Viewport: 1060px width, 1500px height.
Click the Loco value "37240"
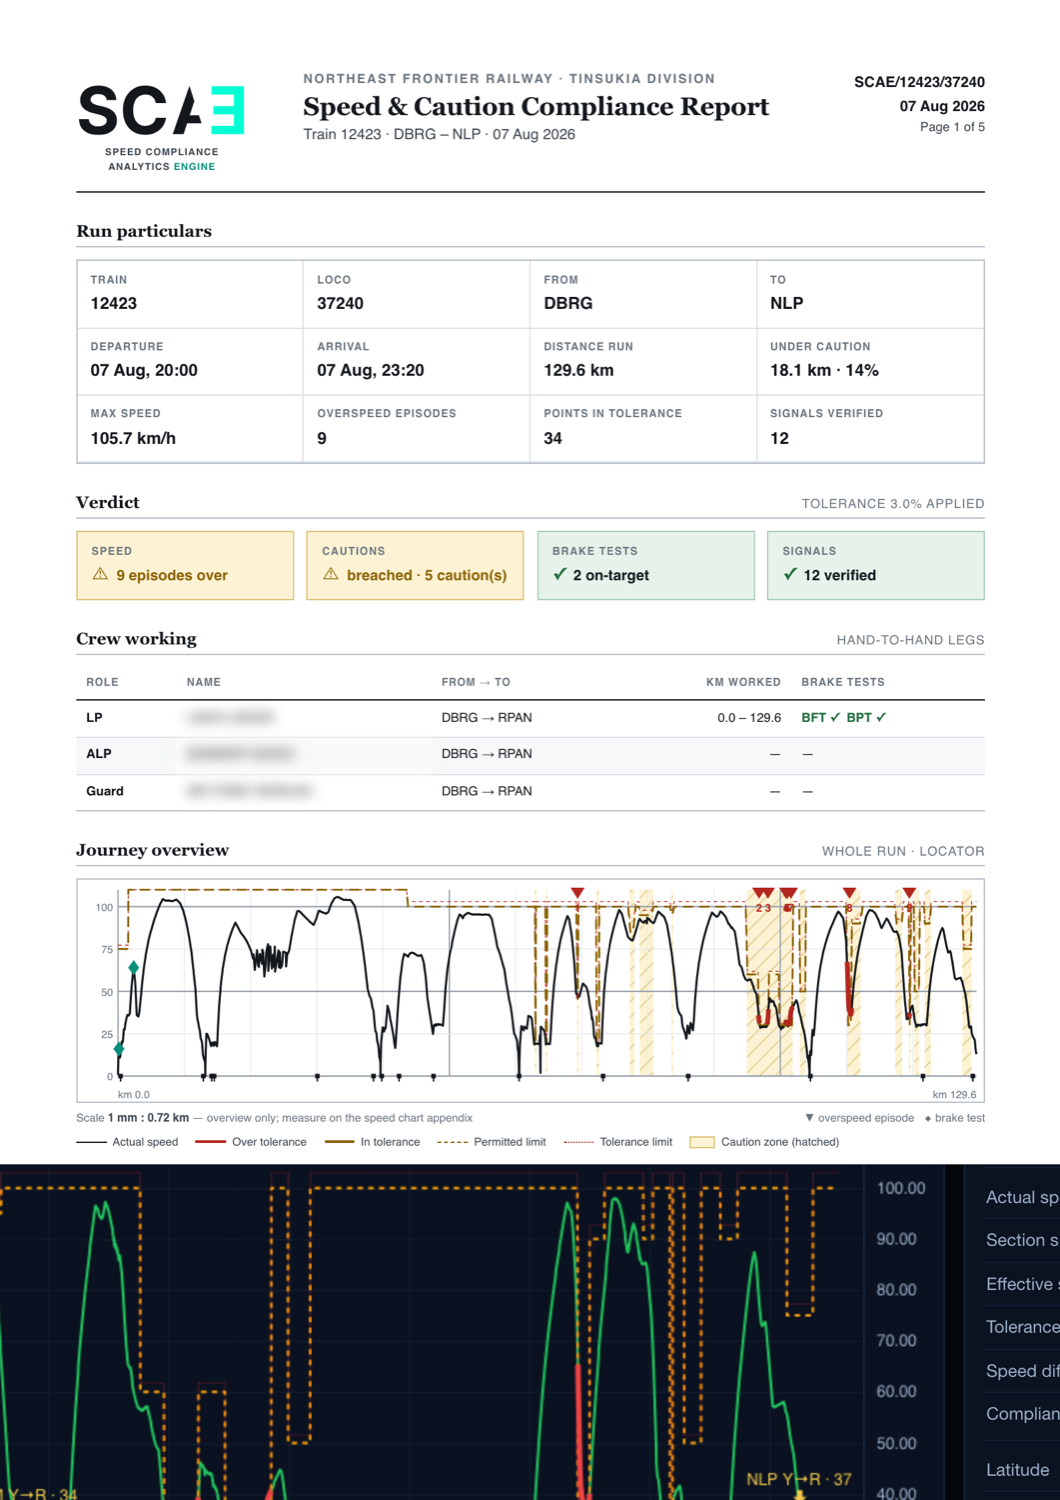(340, 303)
